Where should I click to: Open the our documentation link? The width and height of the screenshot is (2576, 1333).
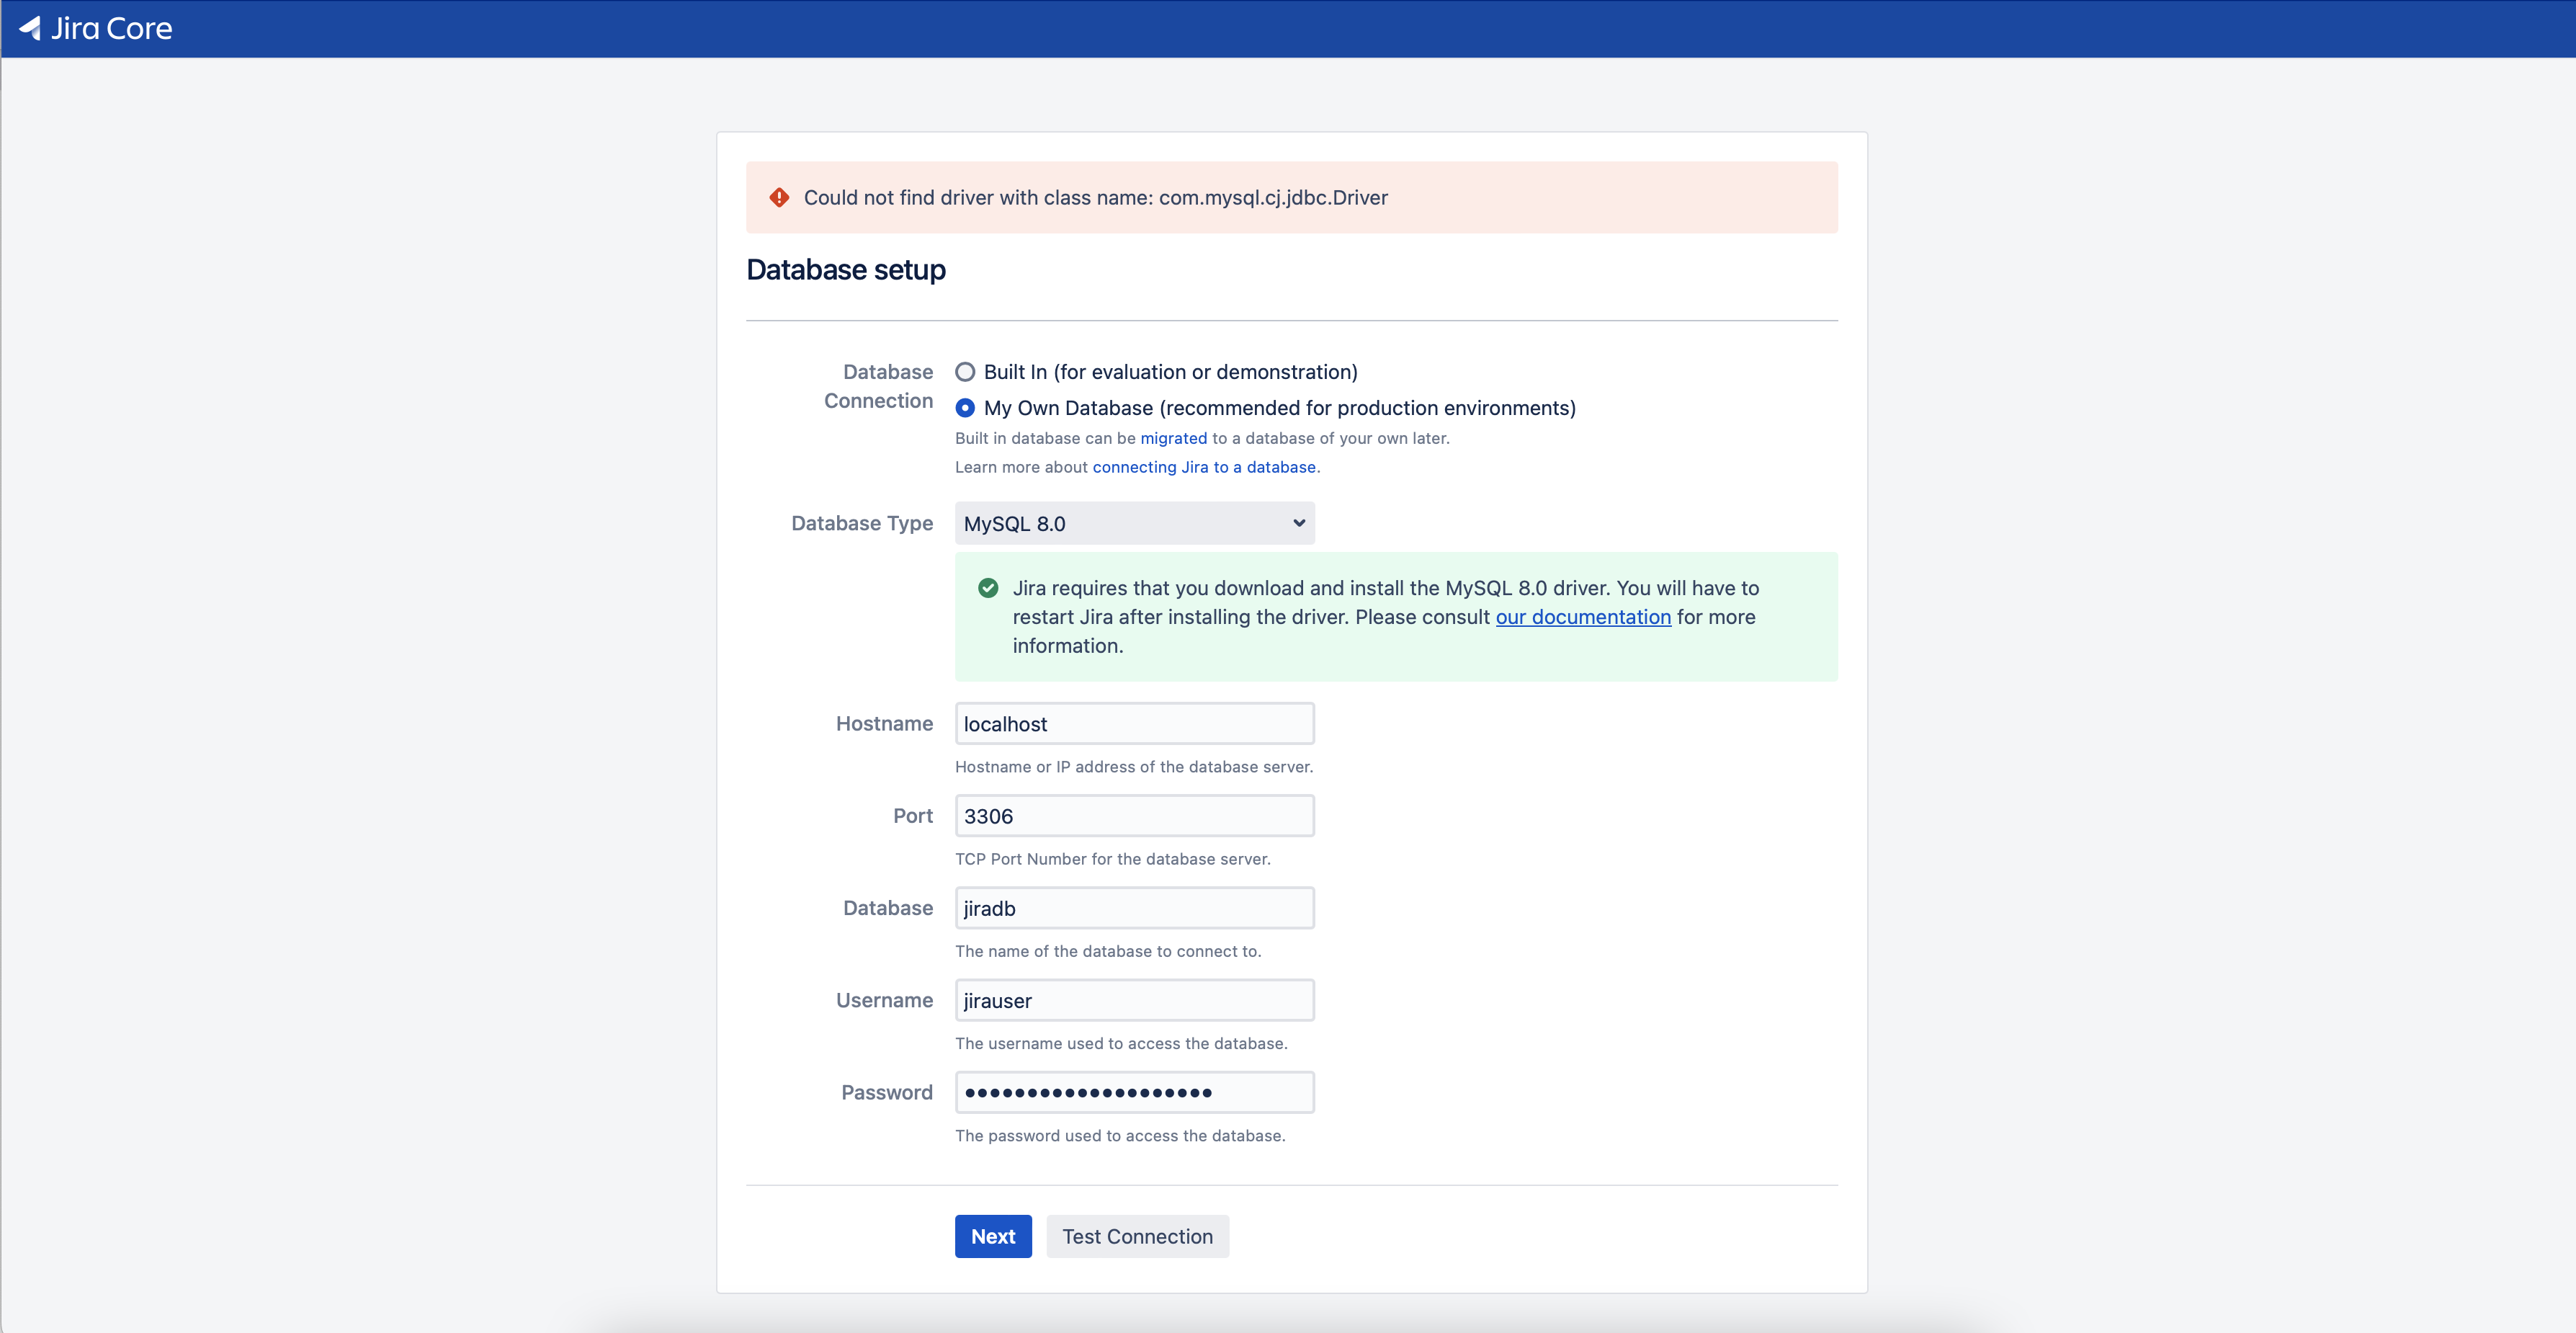[1583, 617]
